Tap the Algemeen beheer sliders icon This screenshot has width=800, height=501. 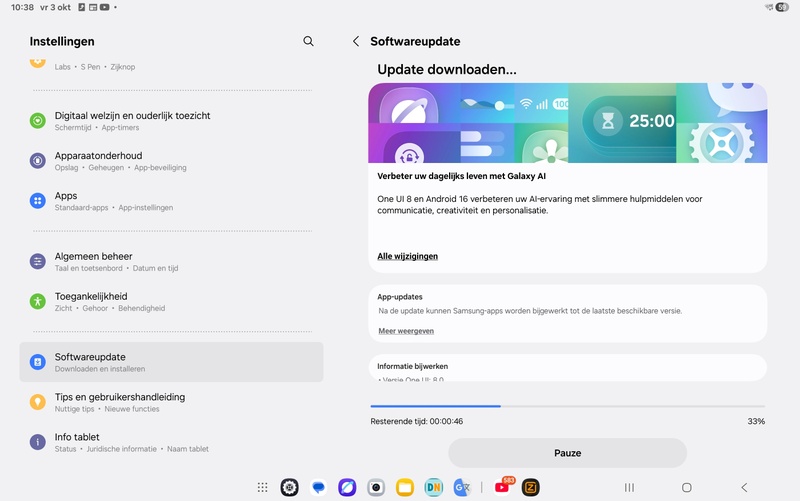click(38, 262)
